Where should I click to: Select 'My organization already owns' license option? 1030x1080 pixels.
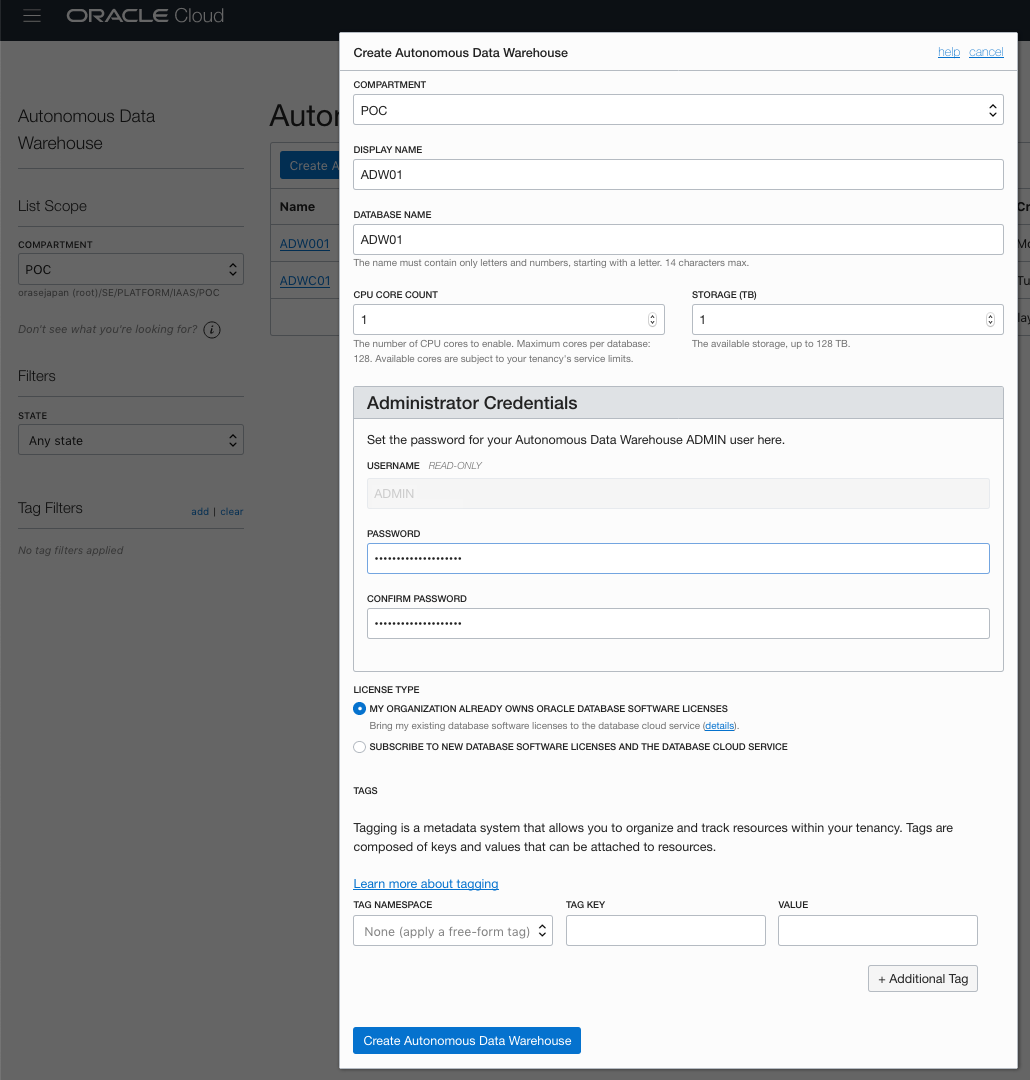(x=360, y=708)
